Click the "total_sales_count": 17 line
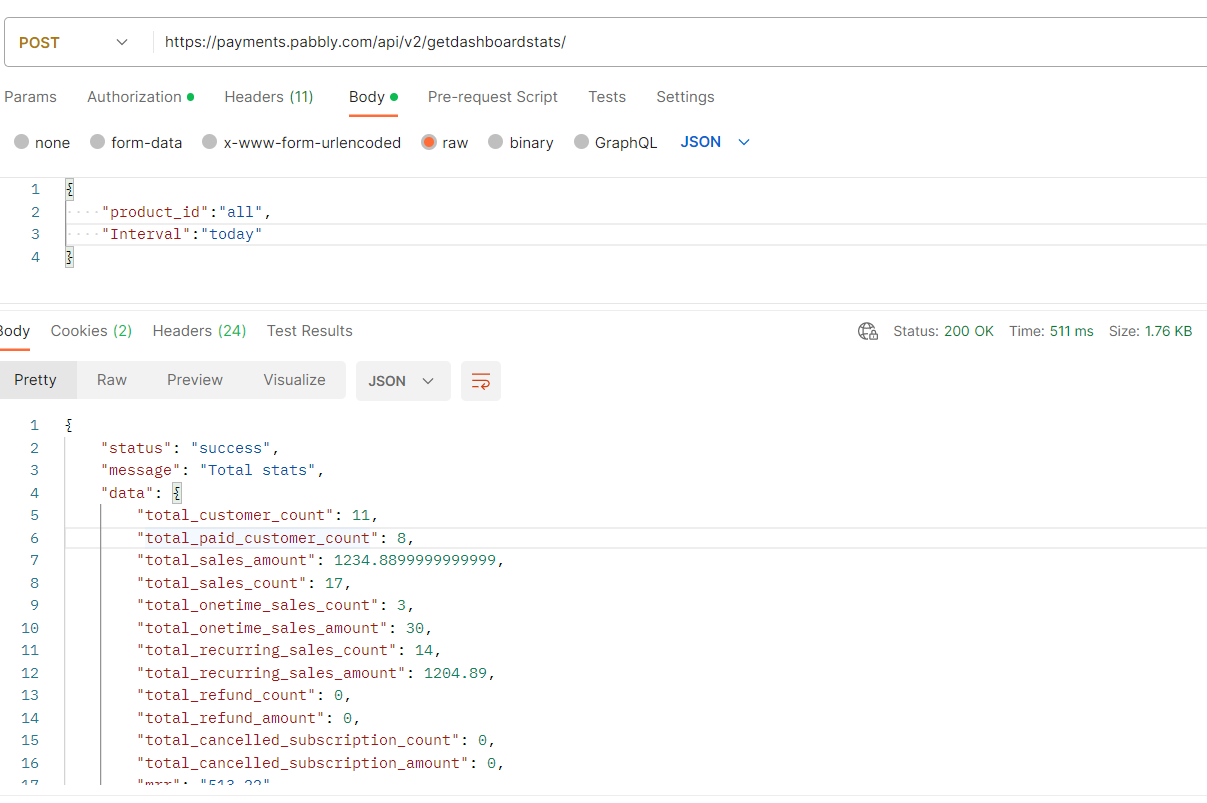This screenshot has width=1207, height=803. tap(244, 583)
